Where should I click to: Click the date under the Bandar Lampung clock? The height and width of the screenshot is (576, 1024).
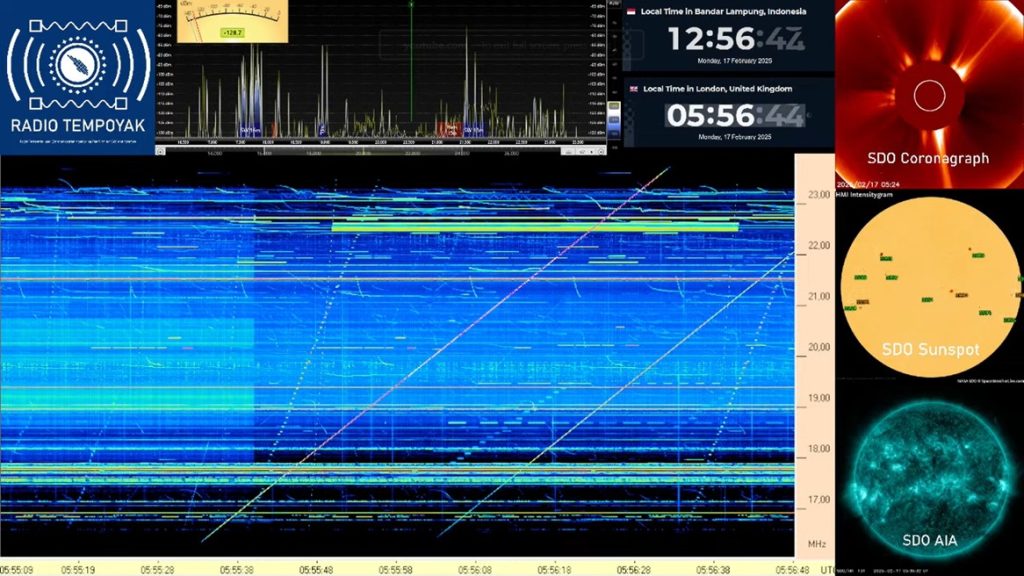point(735,61)
